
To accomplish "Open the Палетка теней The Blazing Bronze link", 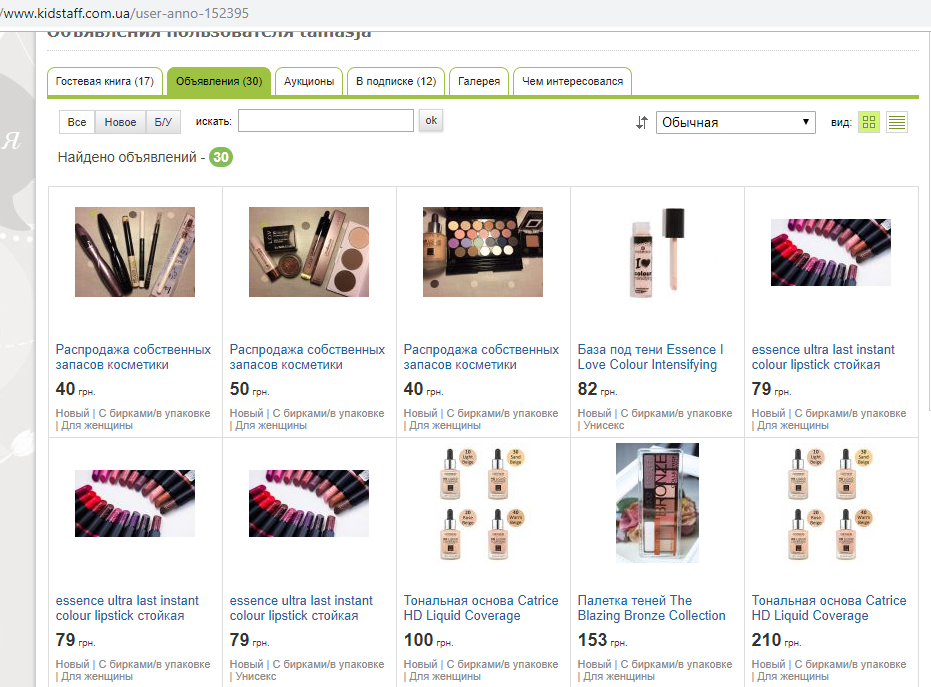I will (651, 608).
